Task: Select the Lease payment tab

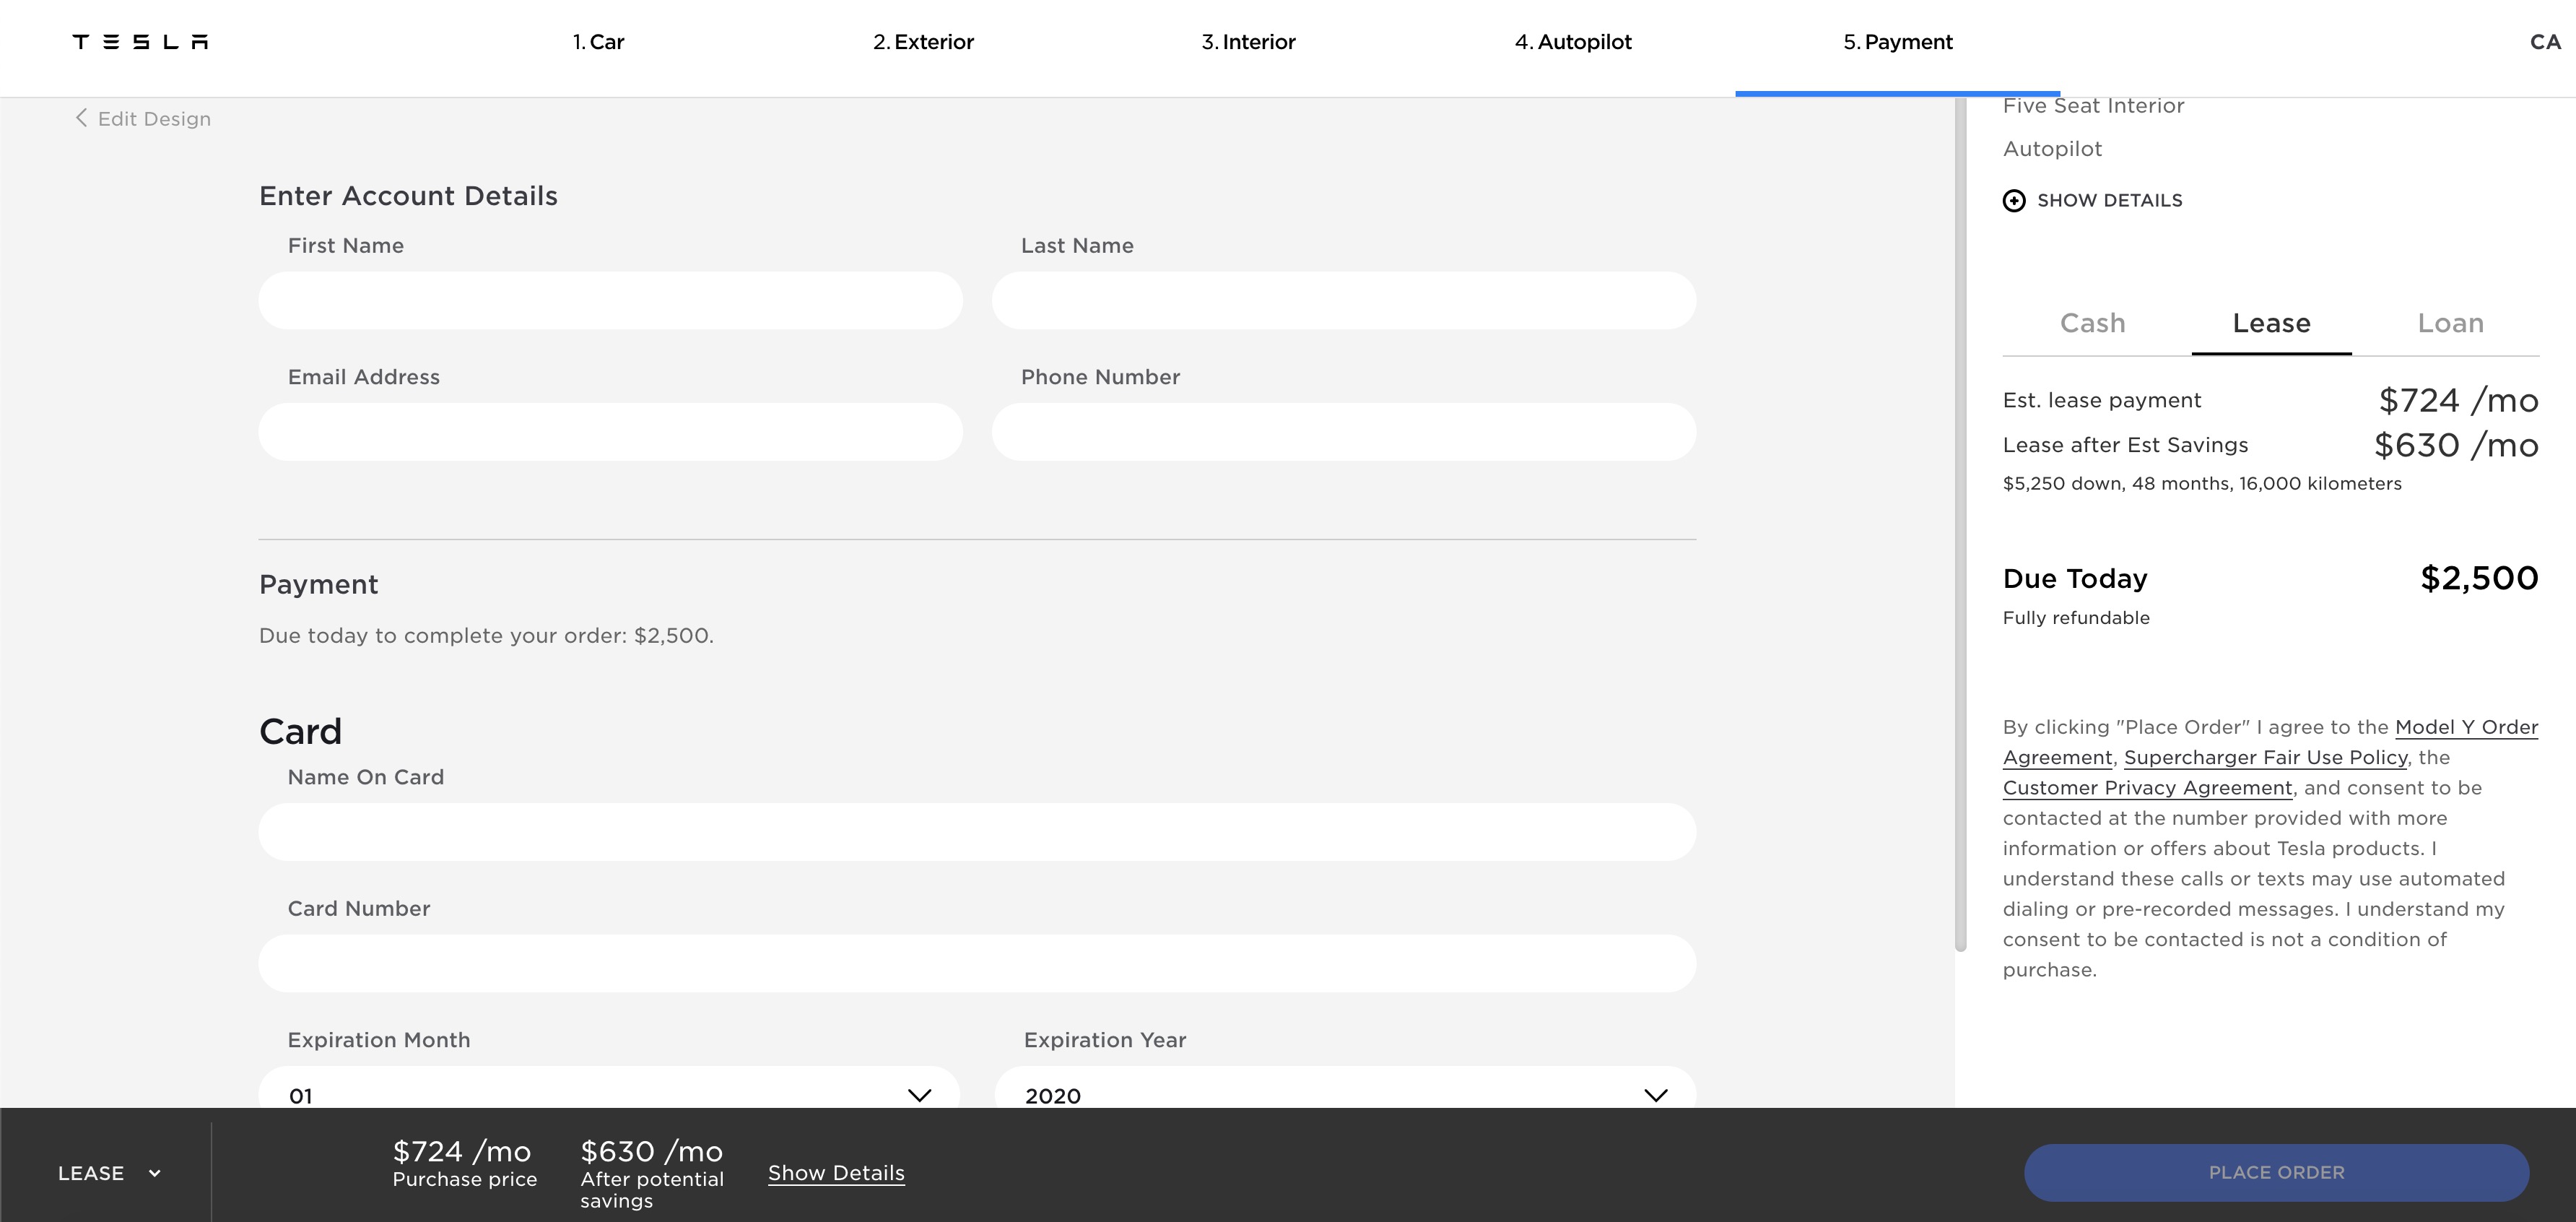Action: (2271, 323)
